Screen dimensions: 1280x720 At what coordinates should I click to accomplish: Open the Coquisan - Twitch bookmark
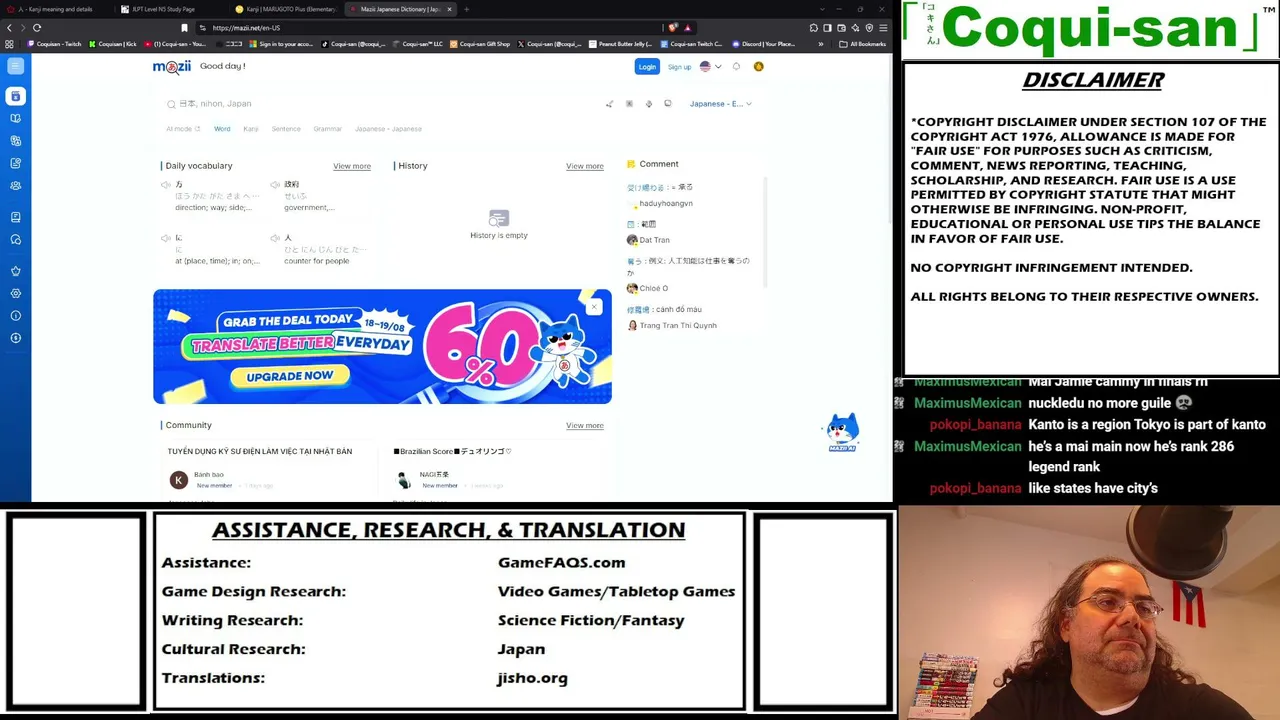pyautogui.click(x=55, y=44)
